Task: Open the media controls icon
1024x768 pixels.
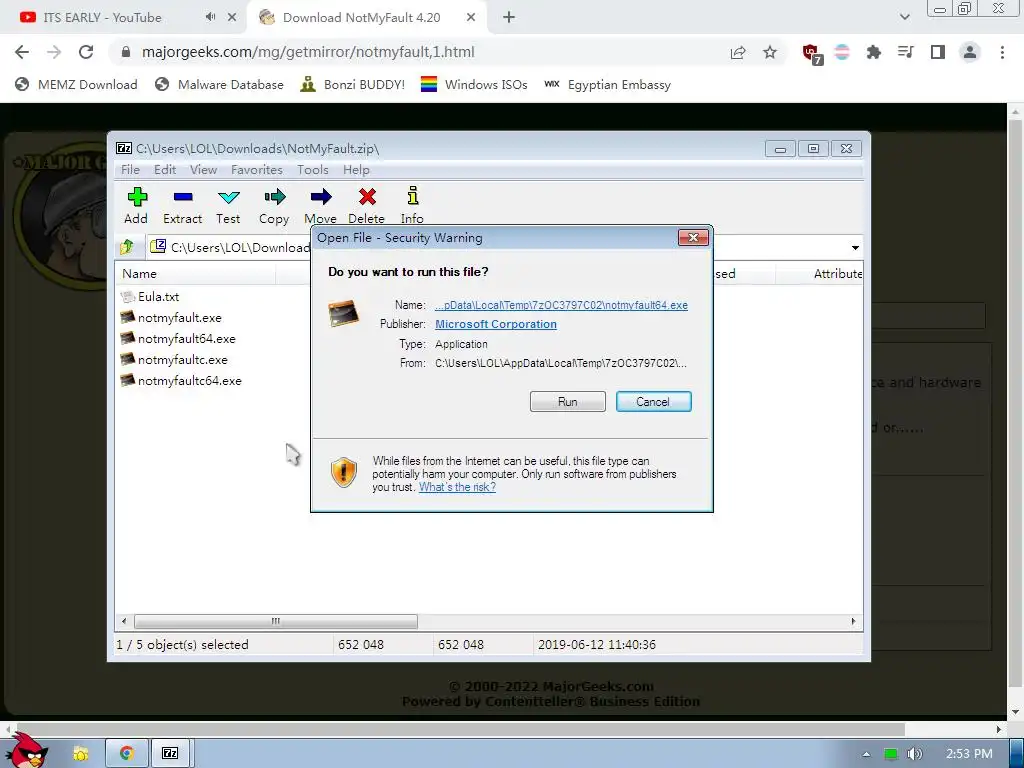Action: 906,52
